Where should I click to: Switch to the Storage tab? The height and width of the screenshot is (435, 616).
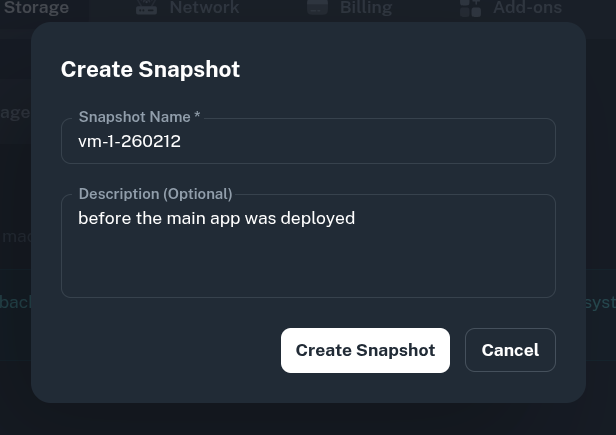pyautogui.click(x=36, y=8)
